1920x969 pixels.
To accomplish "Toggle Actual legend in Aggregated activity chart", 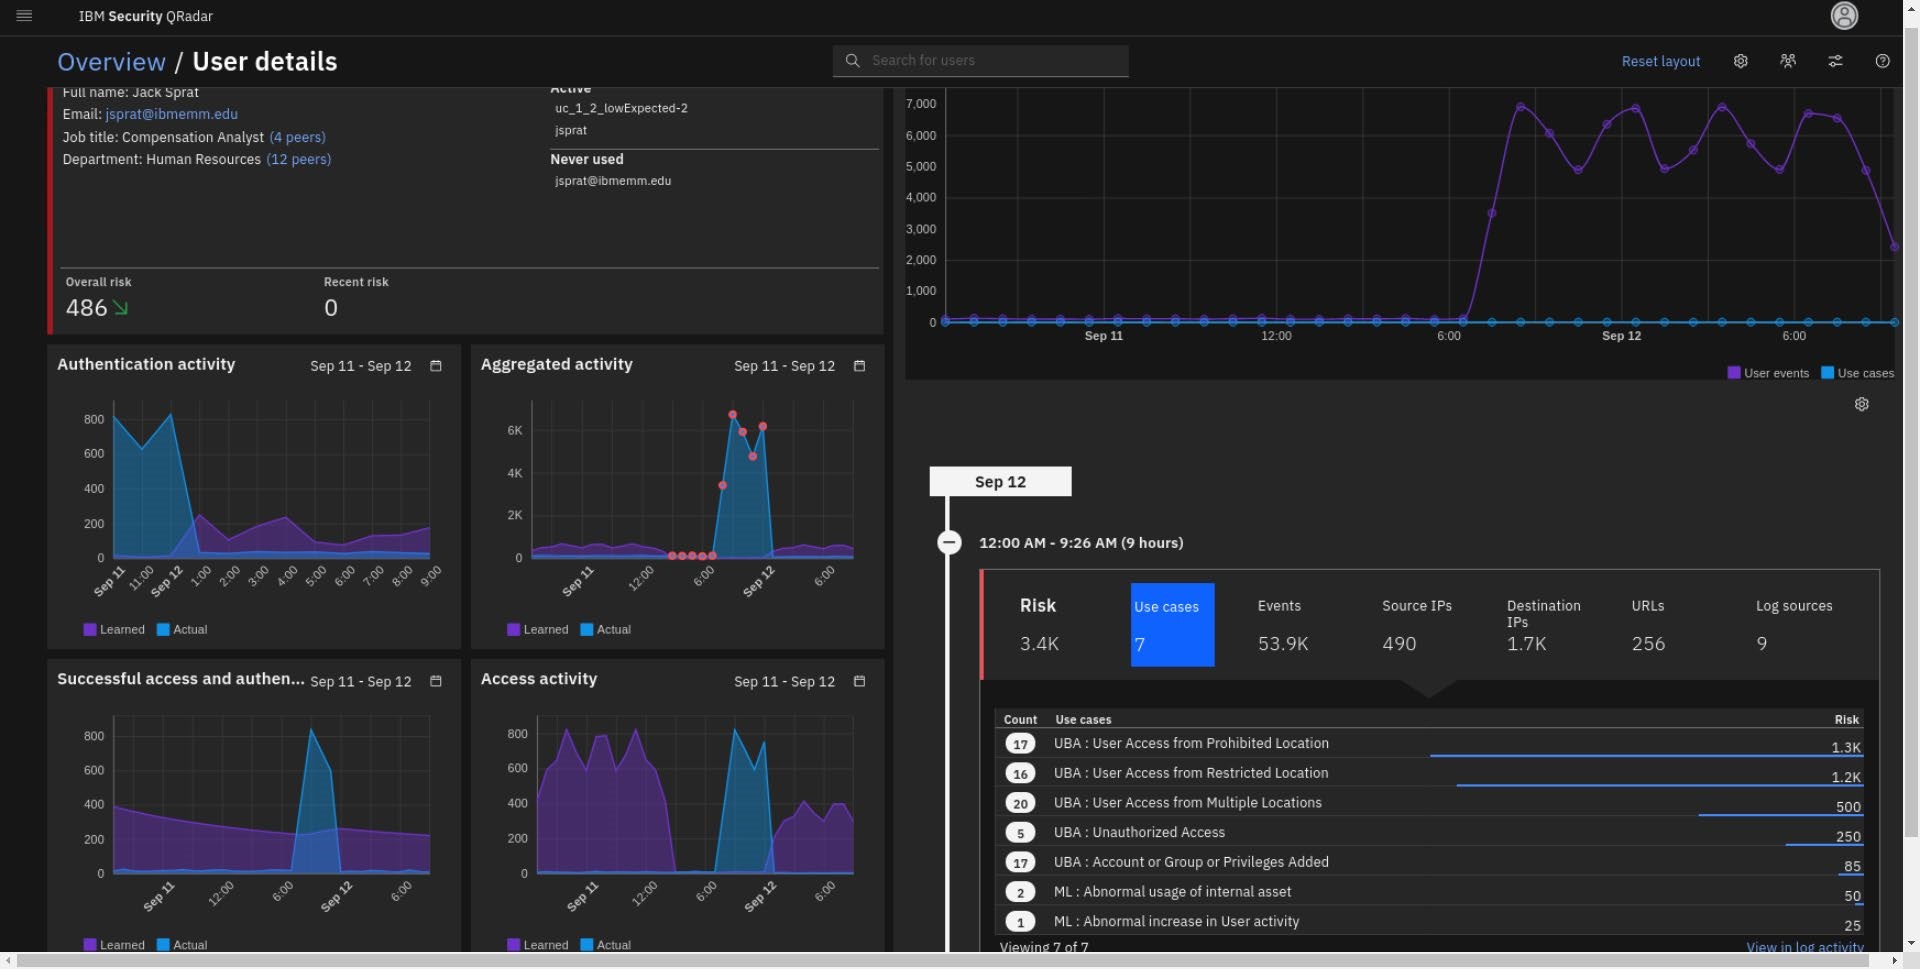I will click(606, 629).
